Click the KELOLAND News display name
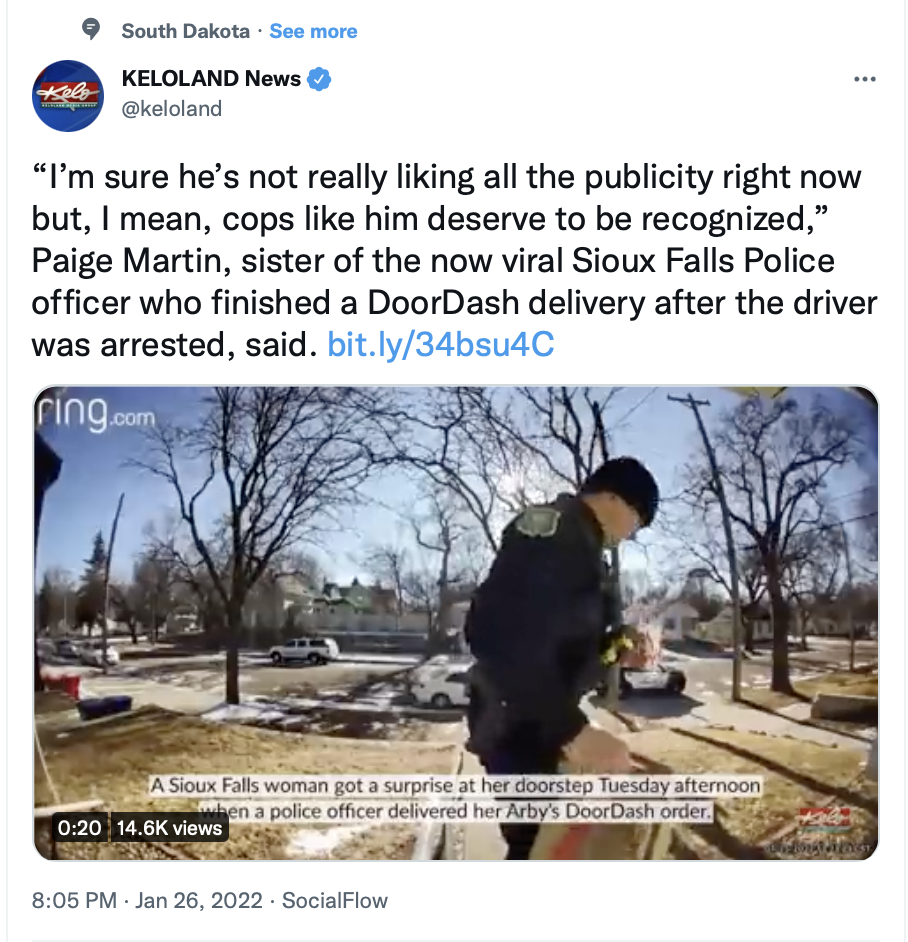 coord(211,79)
